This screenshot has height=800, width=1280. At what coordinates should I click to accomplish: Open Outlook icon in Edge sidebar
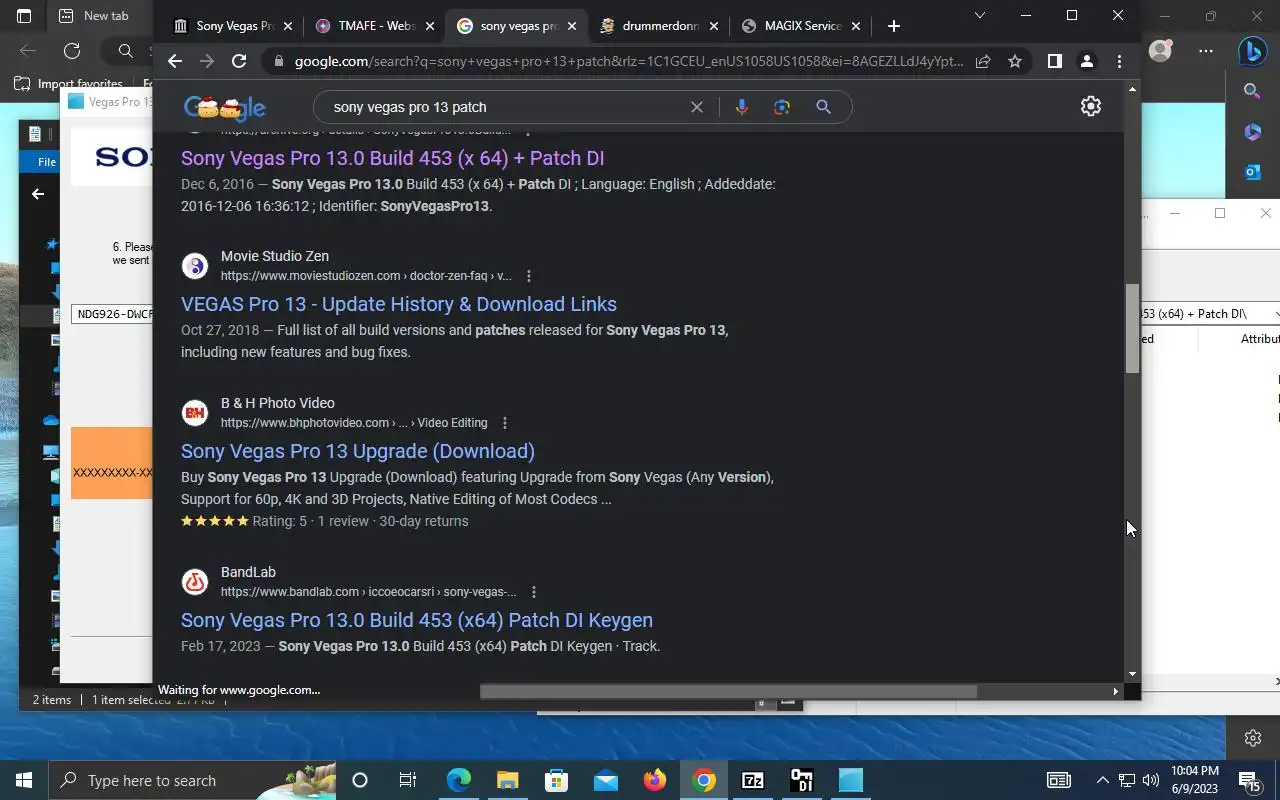pyautogui.click(x=1252, y=172)
